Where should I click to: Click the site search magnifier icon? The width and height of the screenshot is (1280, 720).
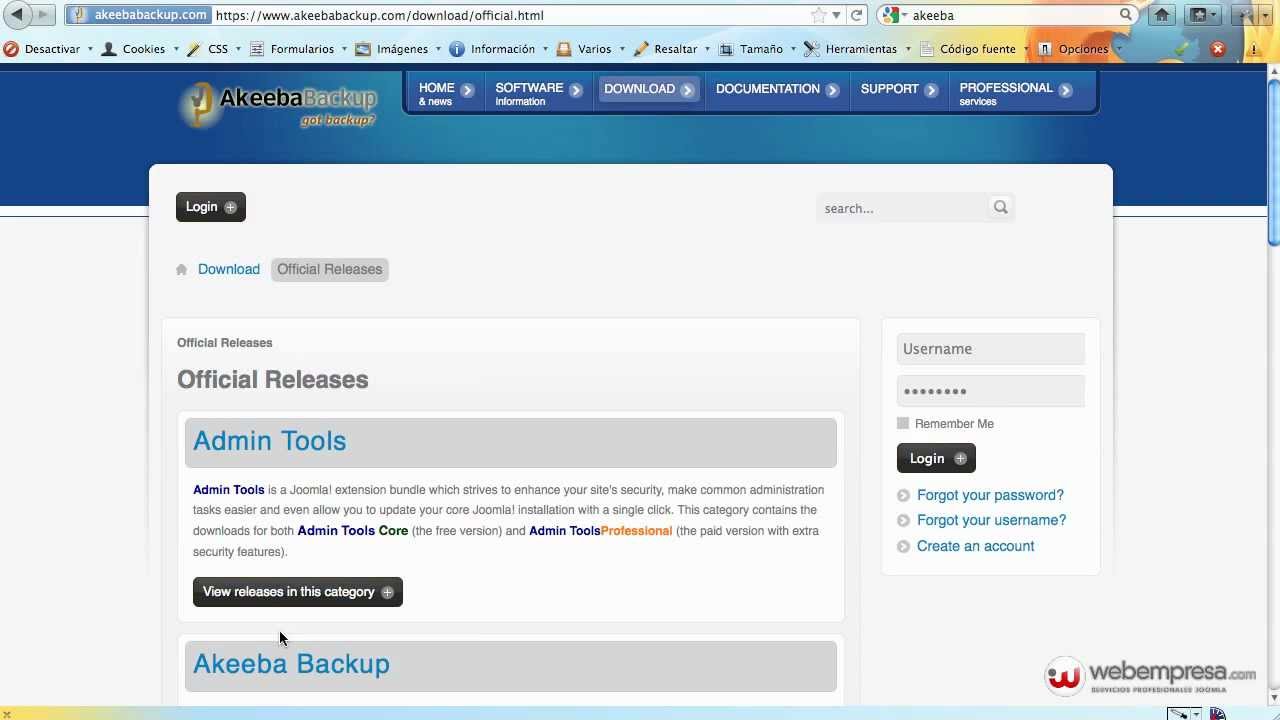click(1000, 207)
